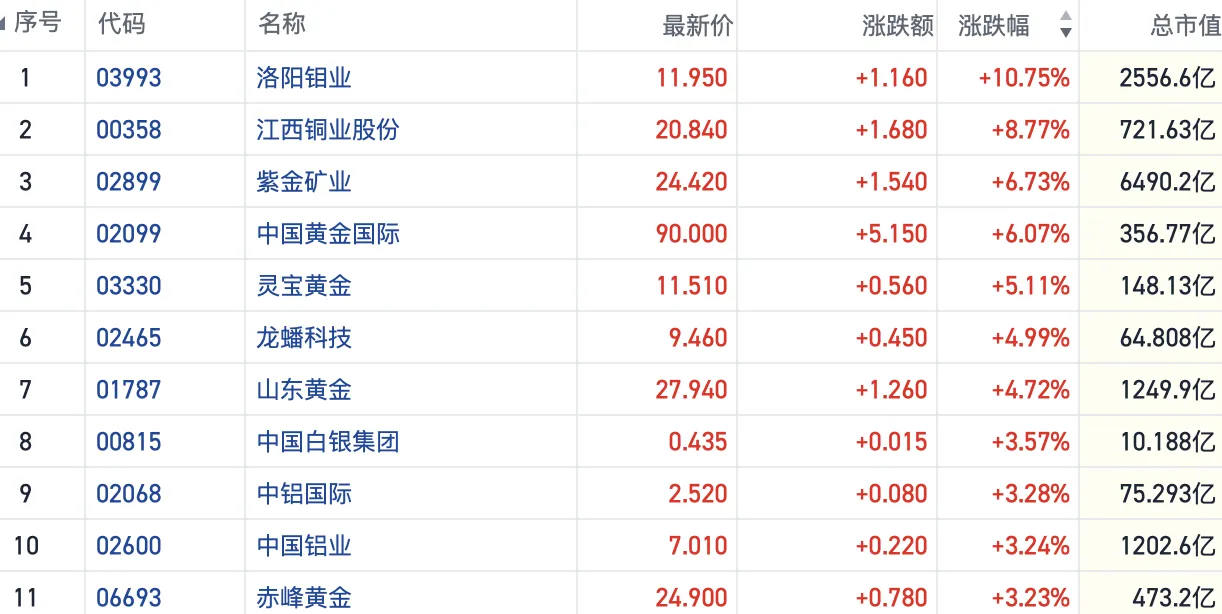Click stock code 02068
1222x614 pixels.
(128, 494)
